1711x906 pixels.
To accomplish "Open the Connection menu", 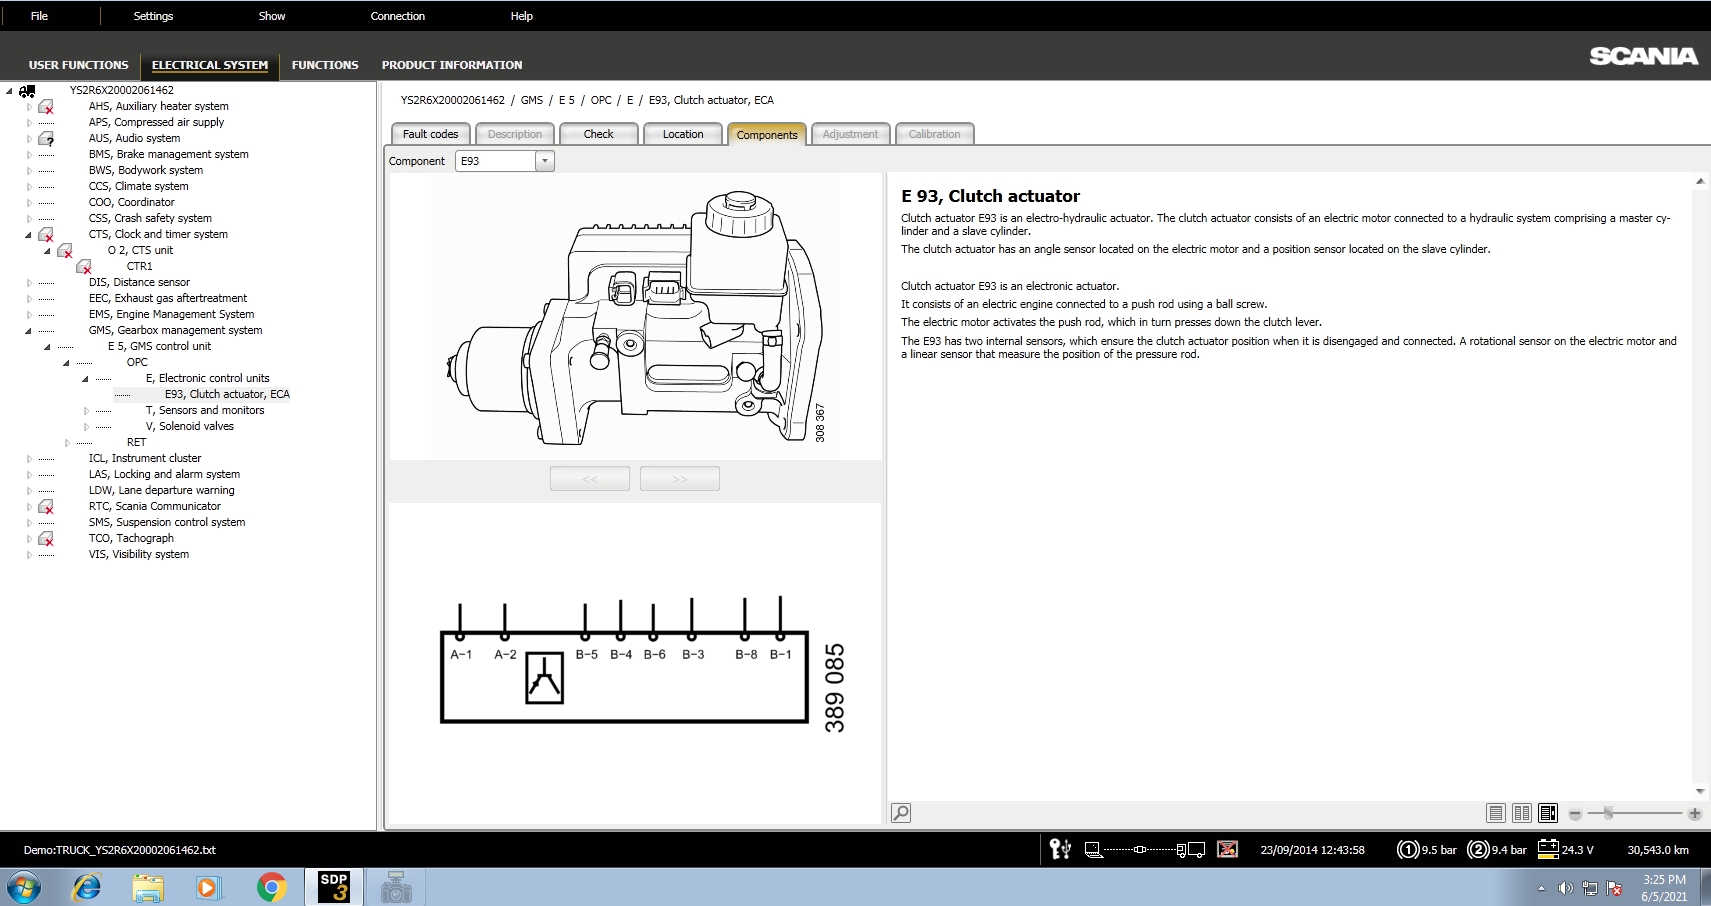I will [398, 15].
